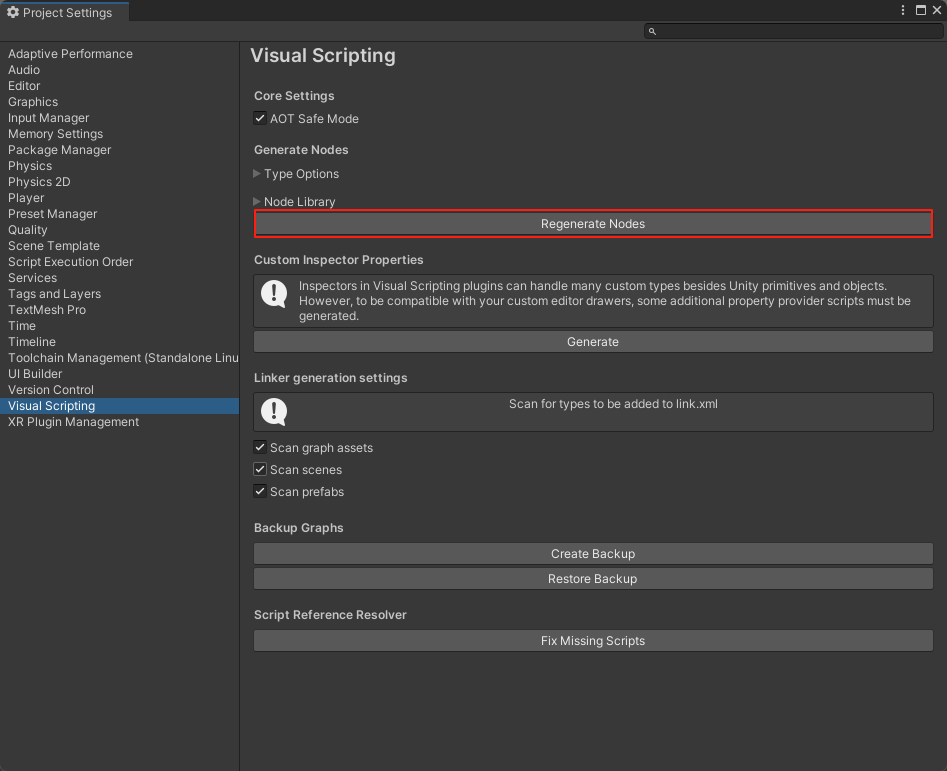
Task: Click the search magnifier icon
Action: click(x=652, y=31)
